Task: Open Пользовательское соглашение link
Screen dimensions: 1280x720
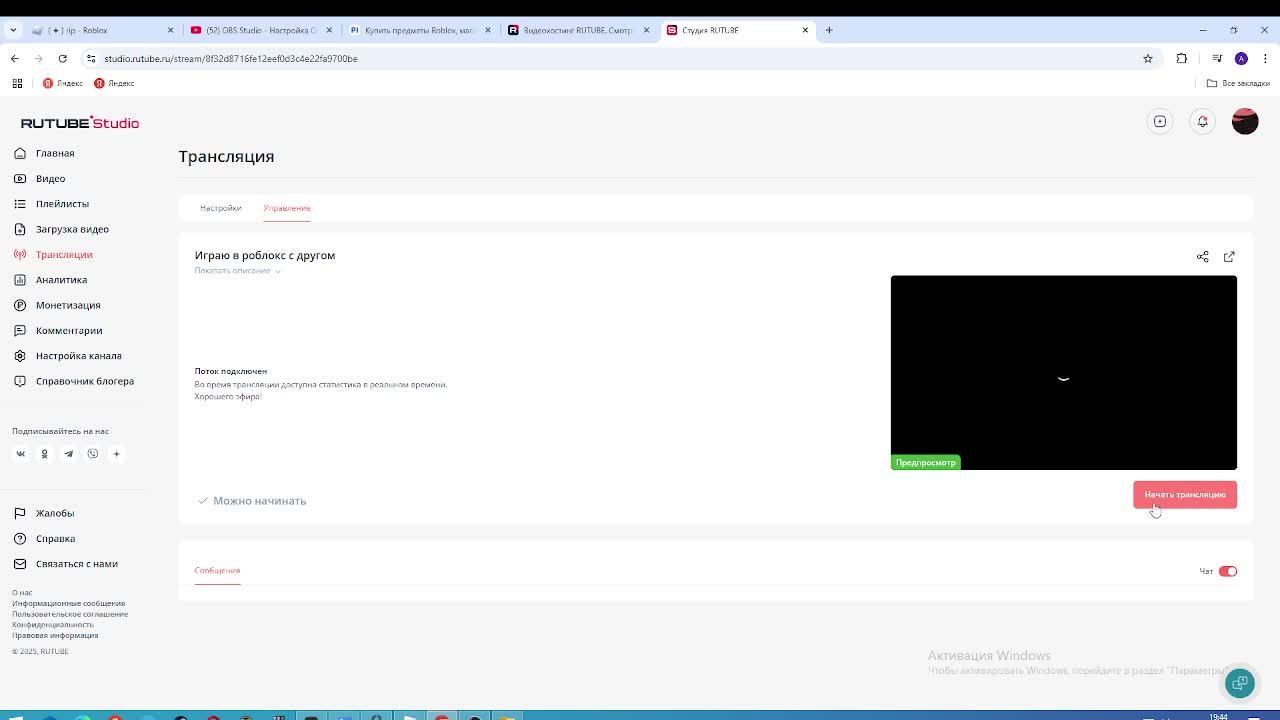Action: 70,614
